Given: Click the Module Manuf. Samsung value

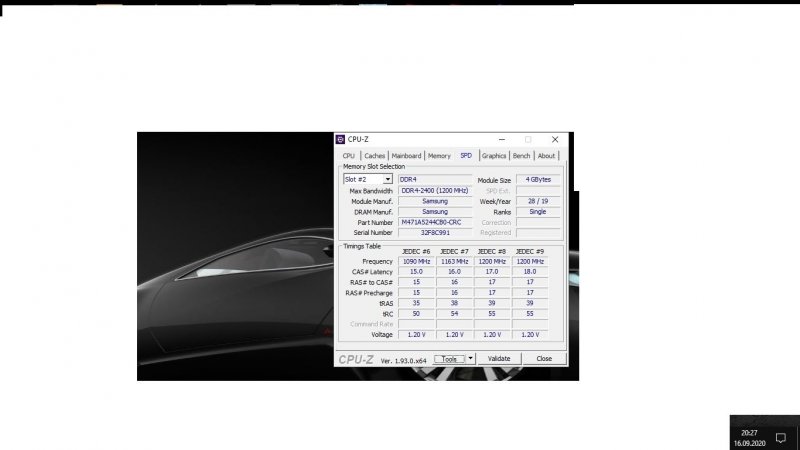Looking at the screenshot, I should tap(435, 201).
